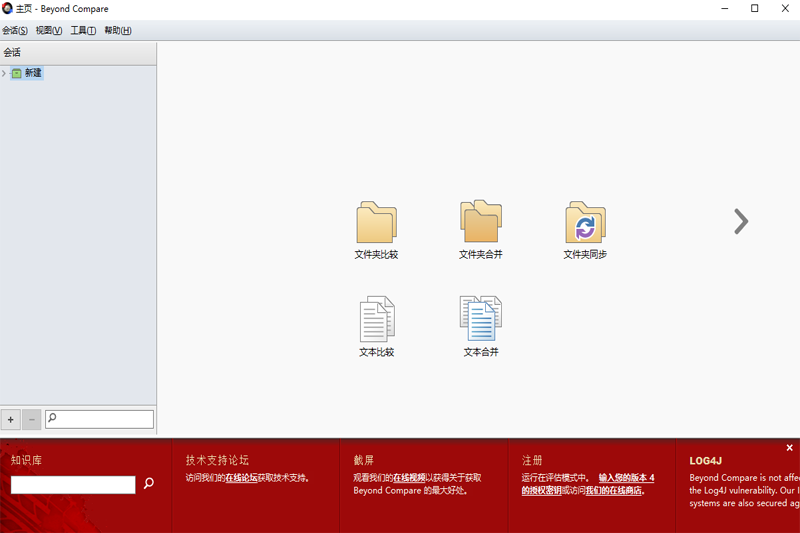
Task: Click the knowledge base search magnifier icon
Action: 149,484
